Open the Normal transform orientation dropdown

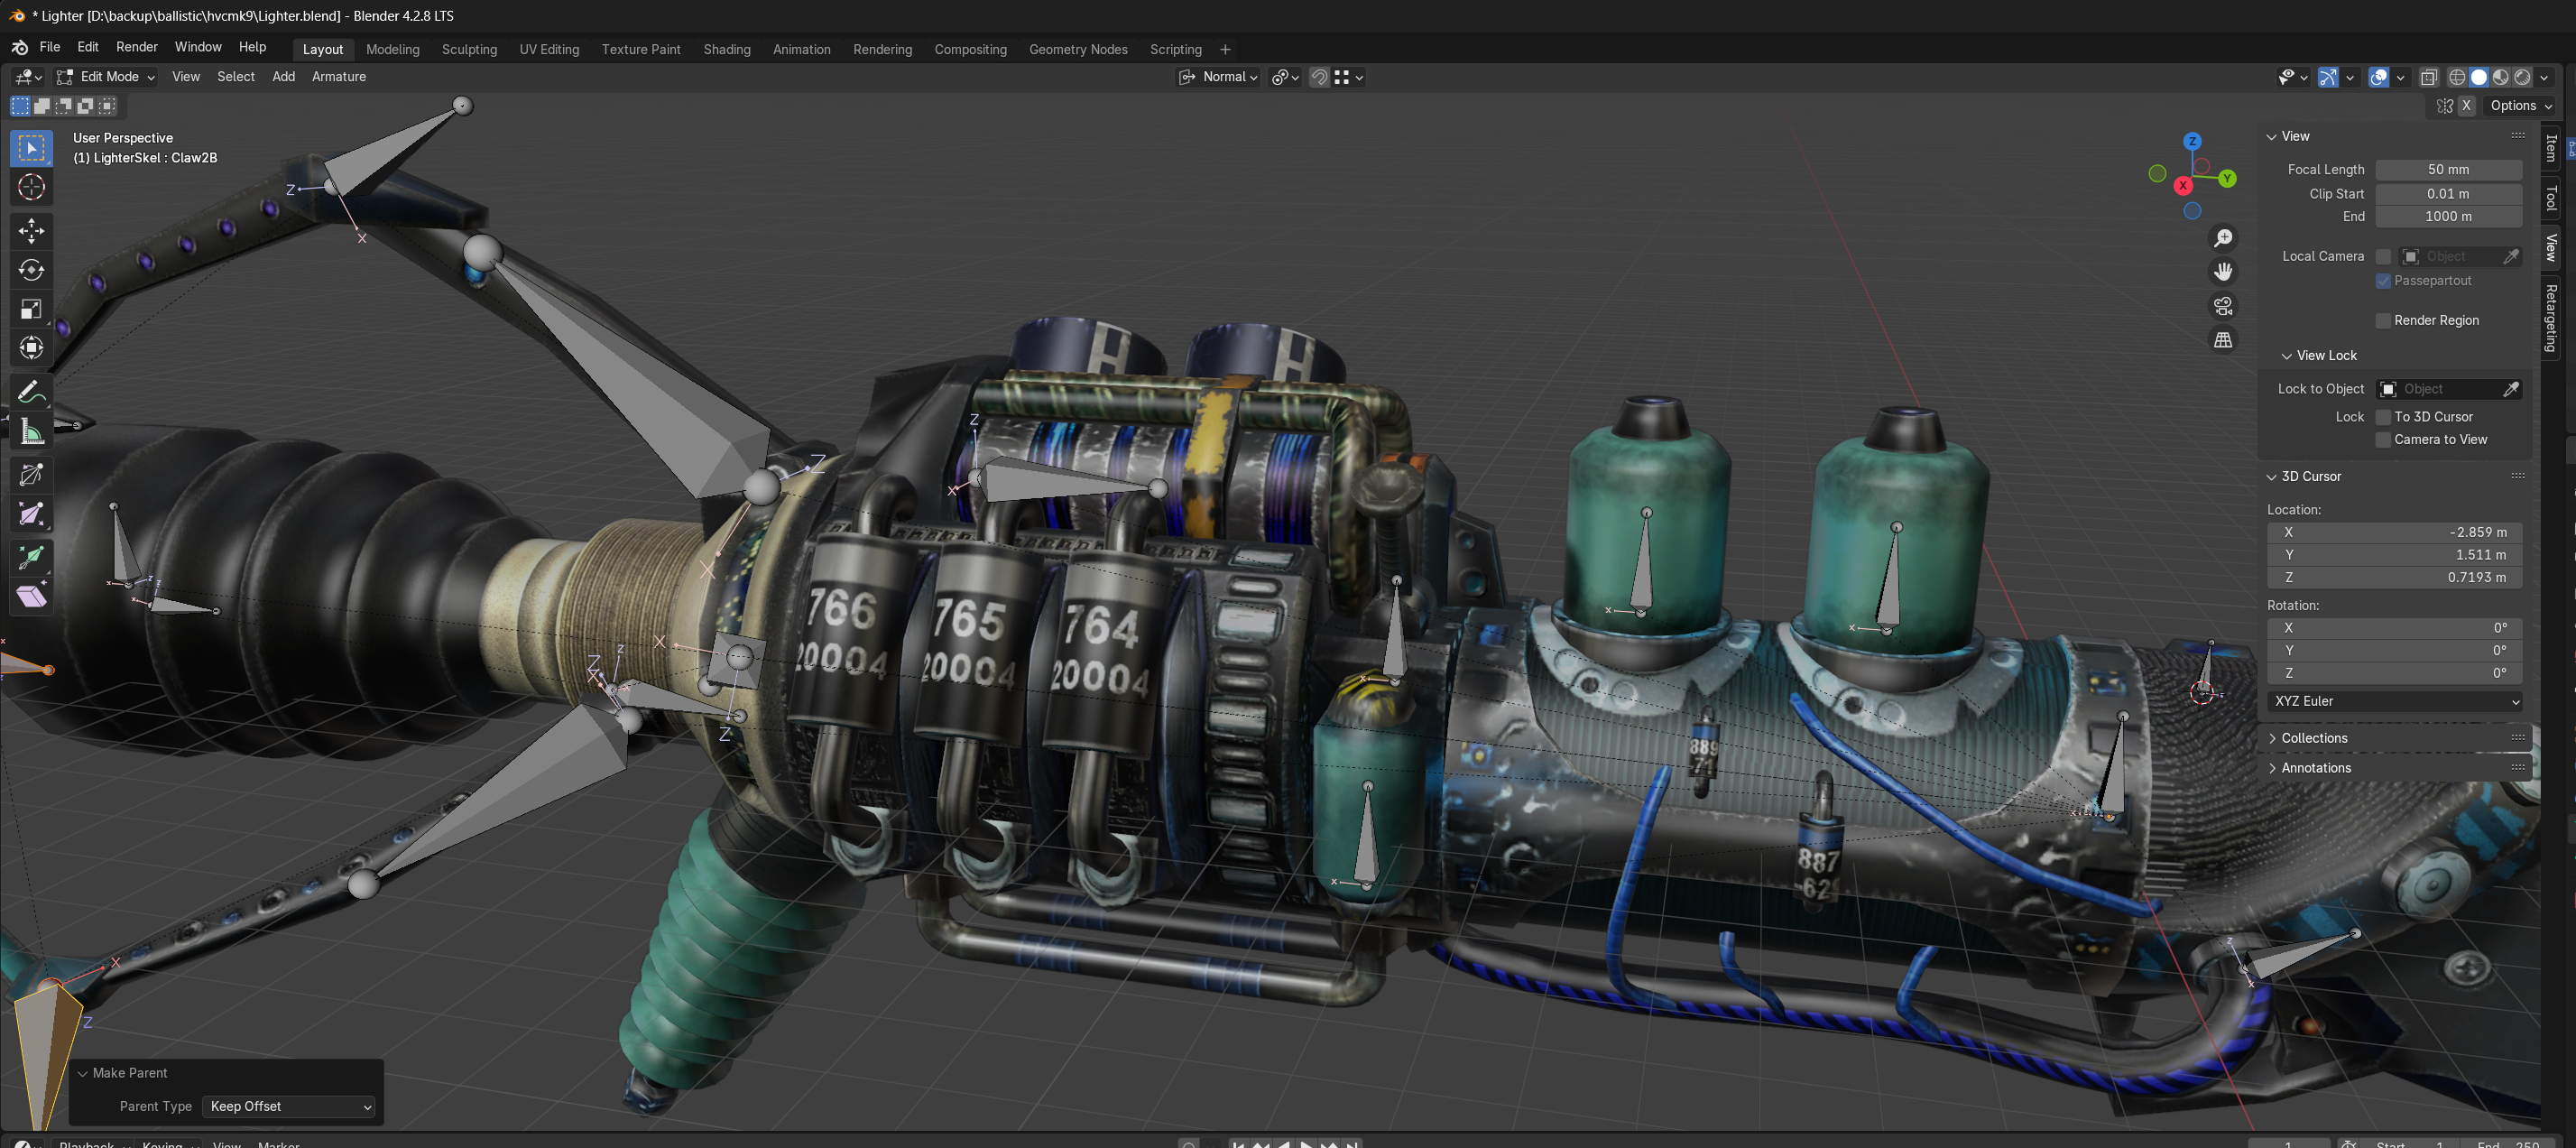tap(1218, 77)
